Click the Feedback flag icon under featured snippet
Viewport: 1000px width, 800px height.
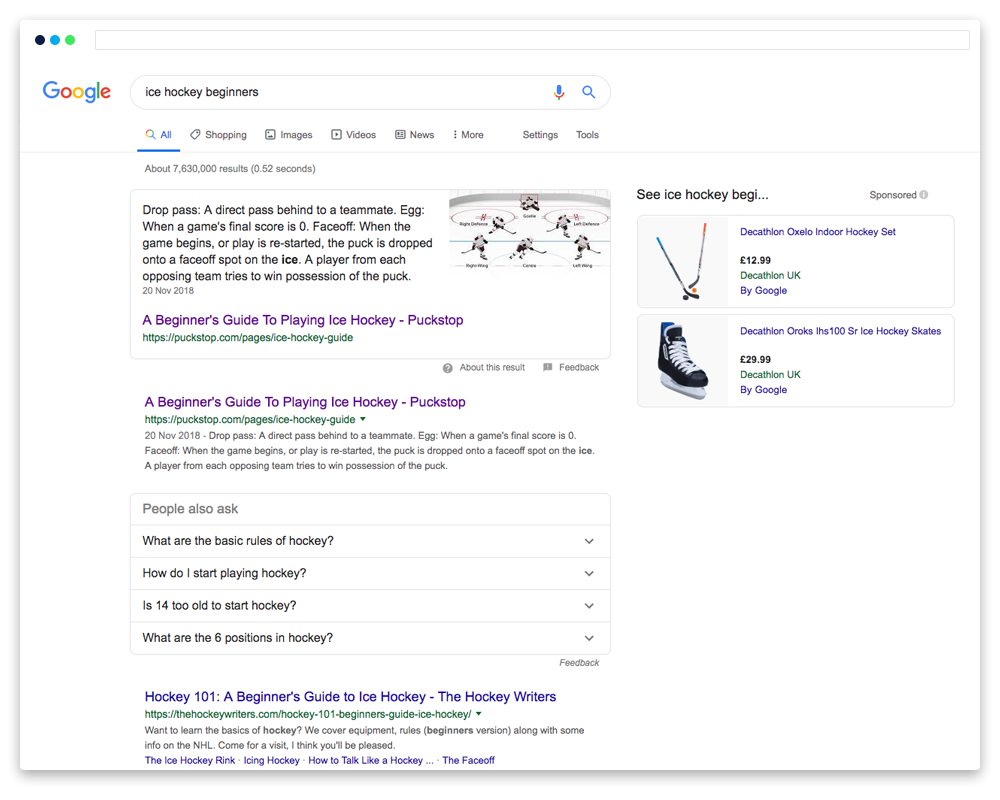point(547,368)
